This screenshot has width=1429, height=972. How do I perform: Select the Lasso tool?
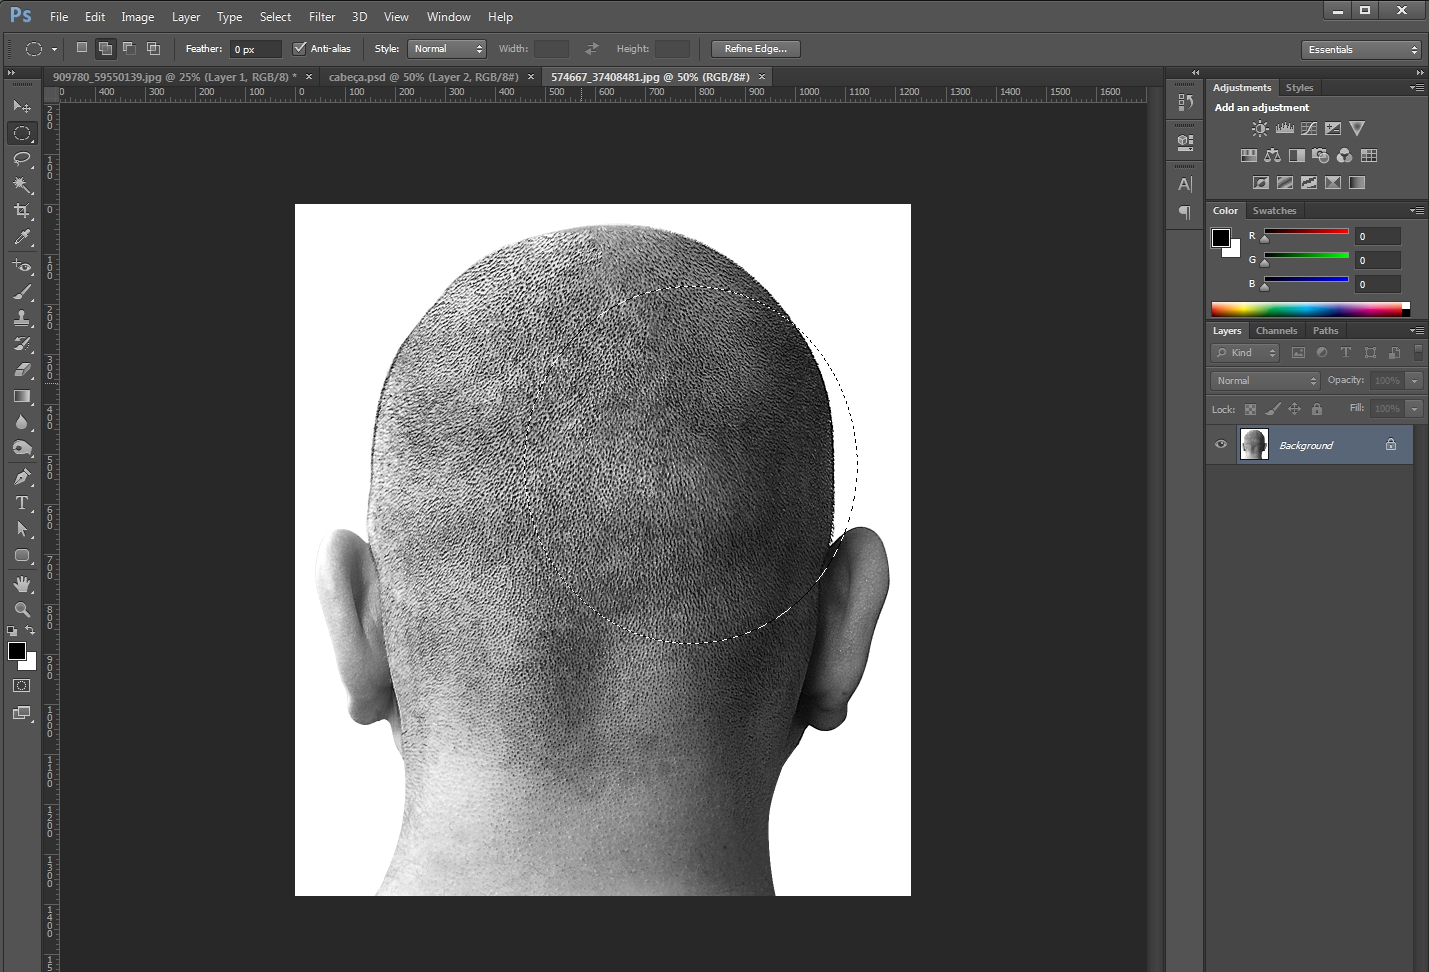[x=22, y=159]
